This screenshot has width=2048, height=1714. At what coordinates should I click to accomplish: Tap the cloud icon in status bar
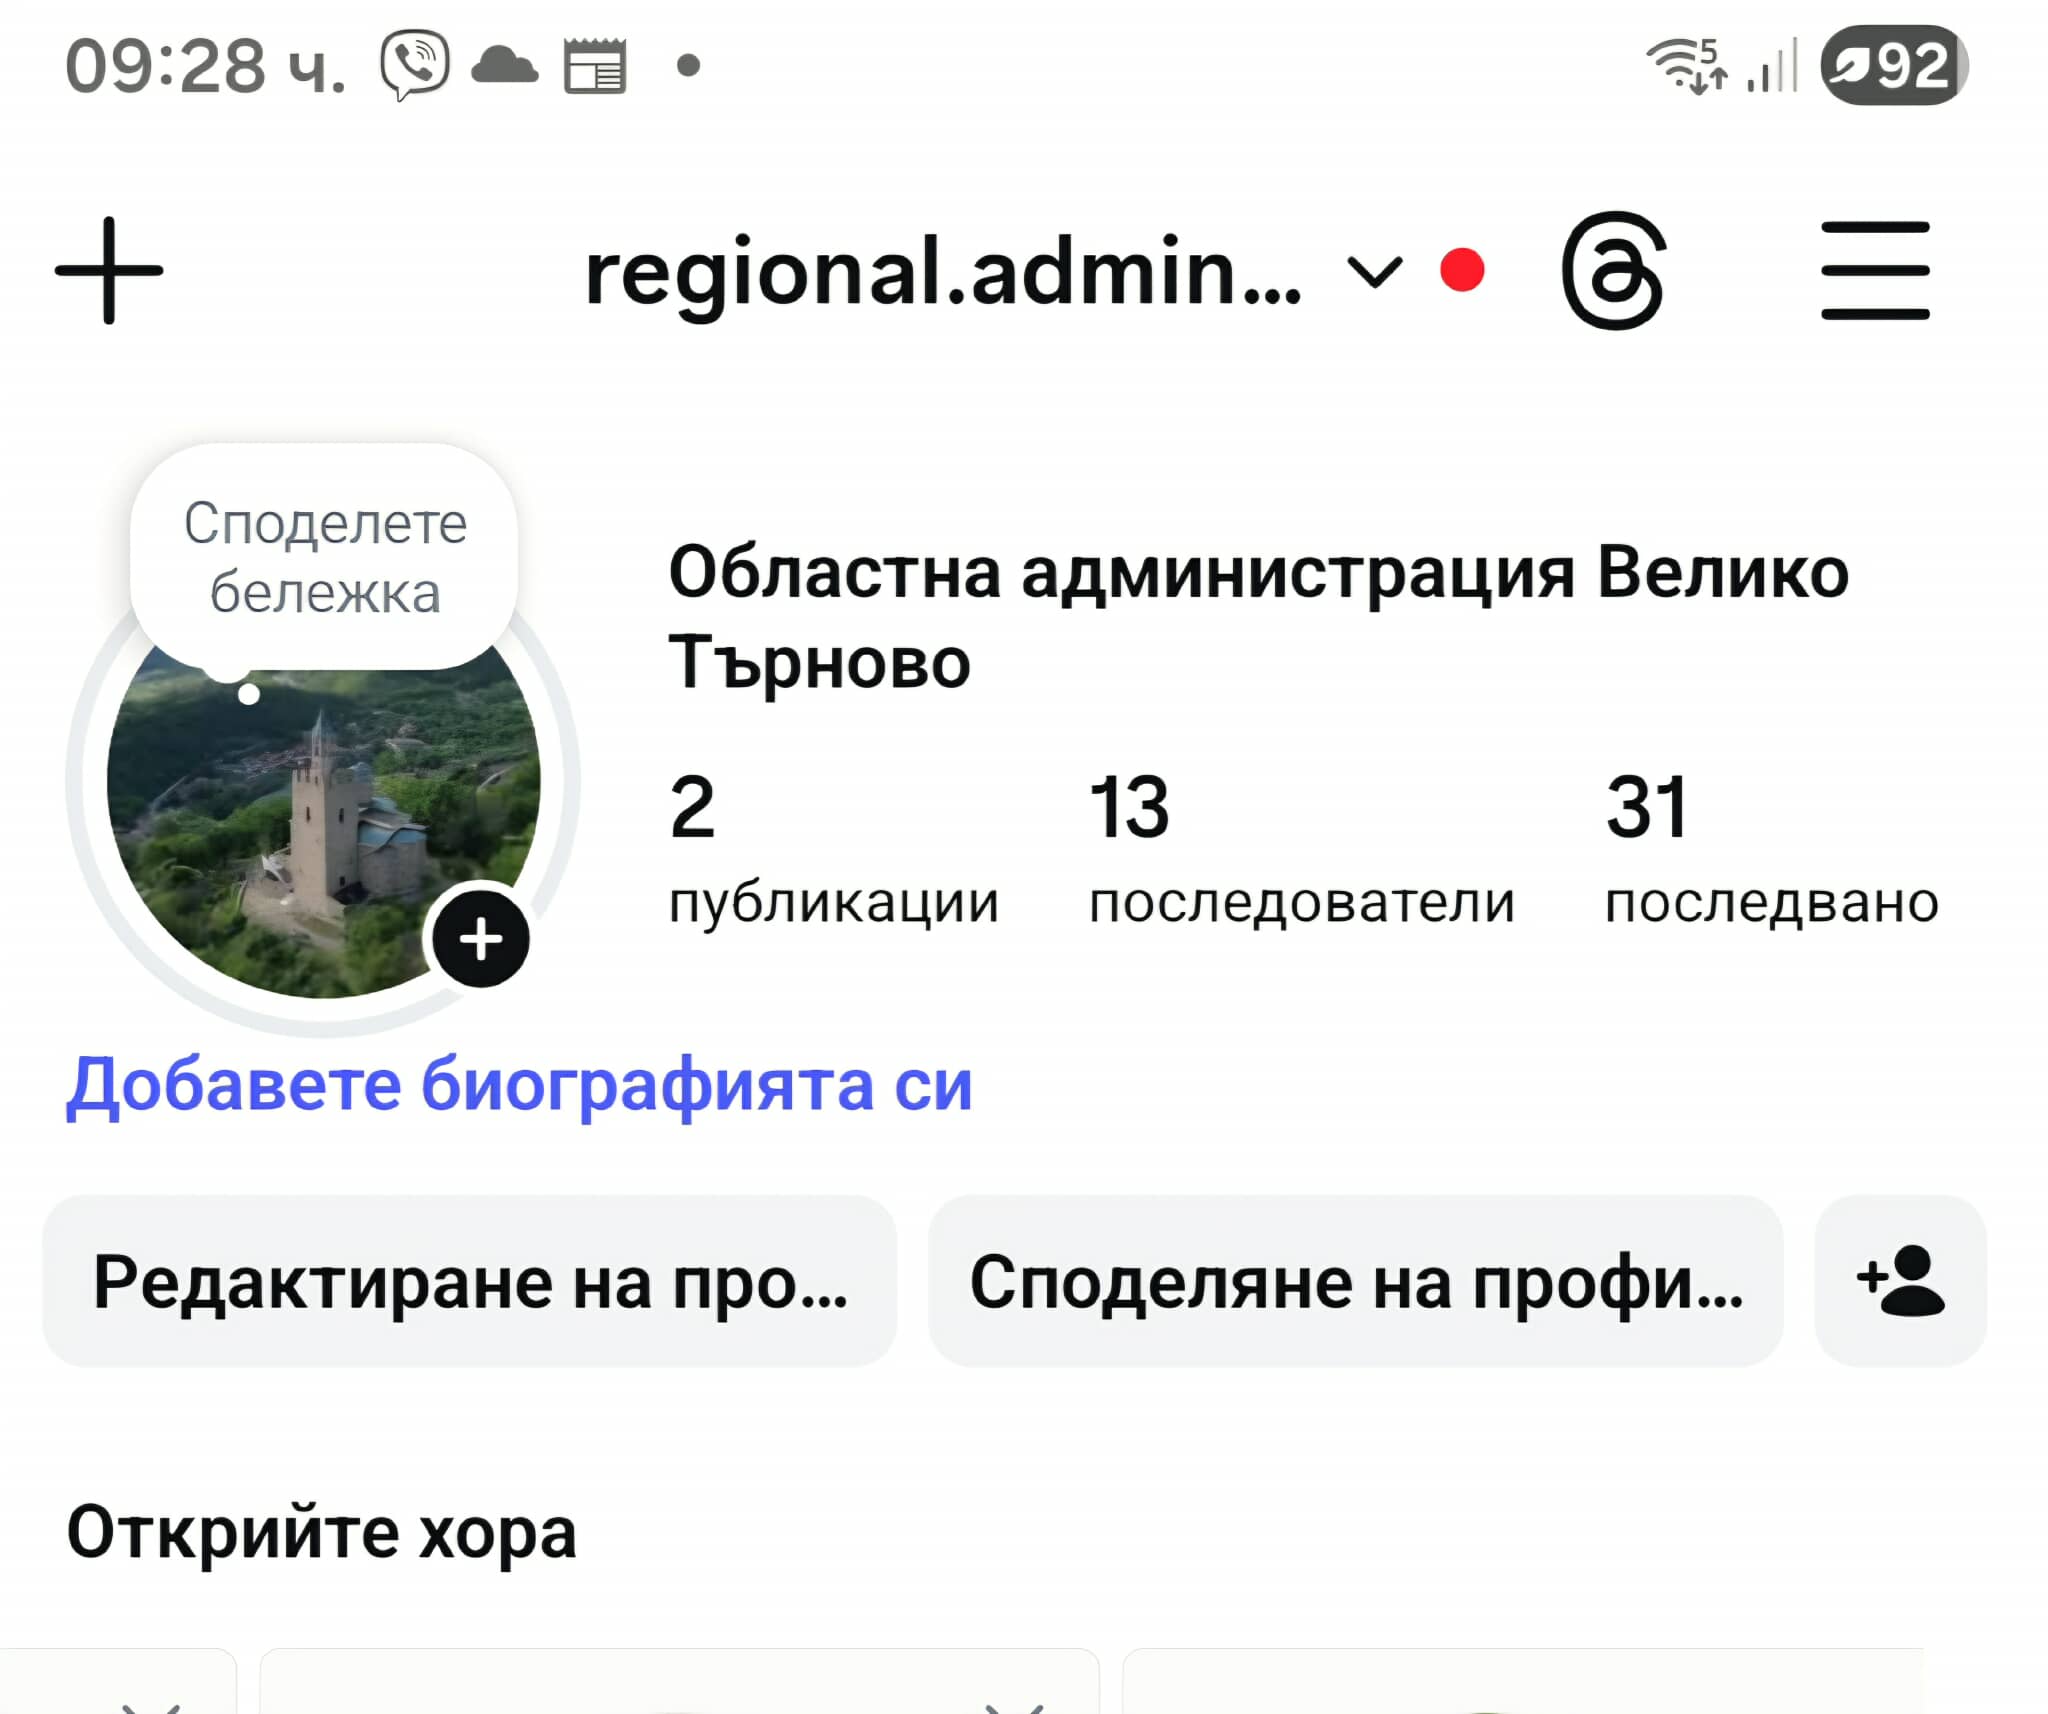pyautogui.click(x=504, y=65)
